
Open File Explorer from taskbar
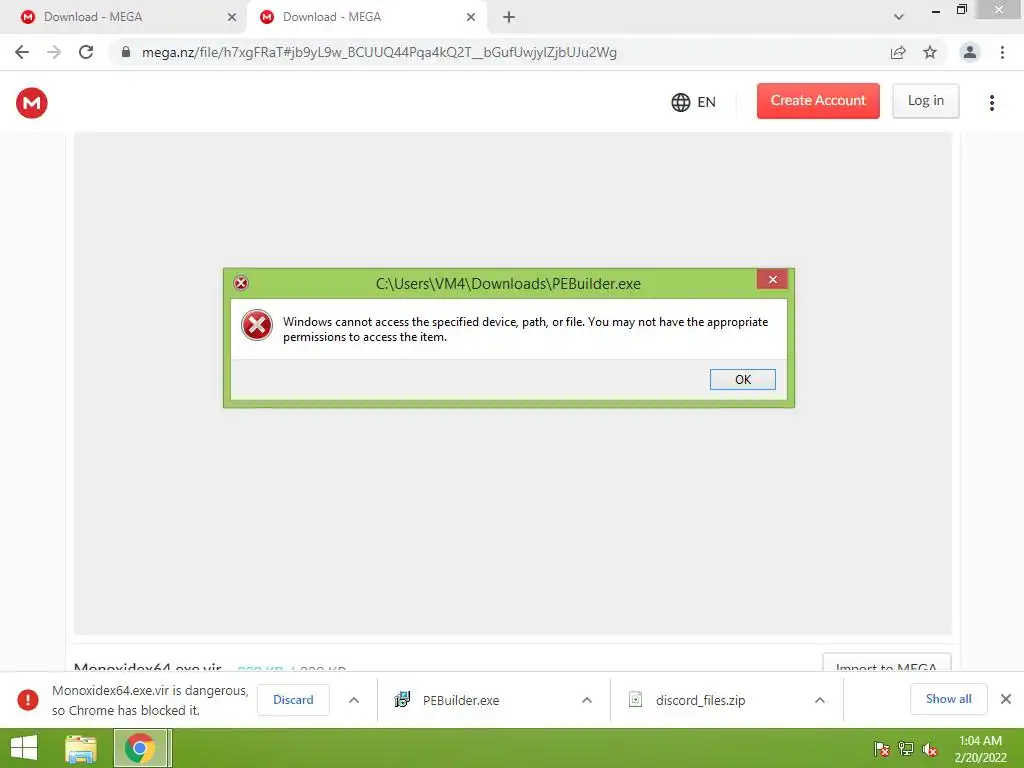pyautogui.click(x=81, y=748)
